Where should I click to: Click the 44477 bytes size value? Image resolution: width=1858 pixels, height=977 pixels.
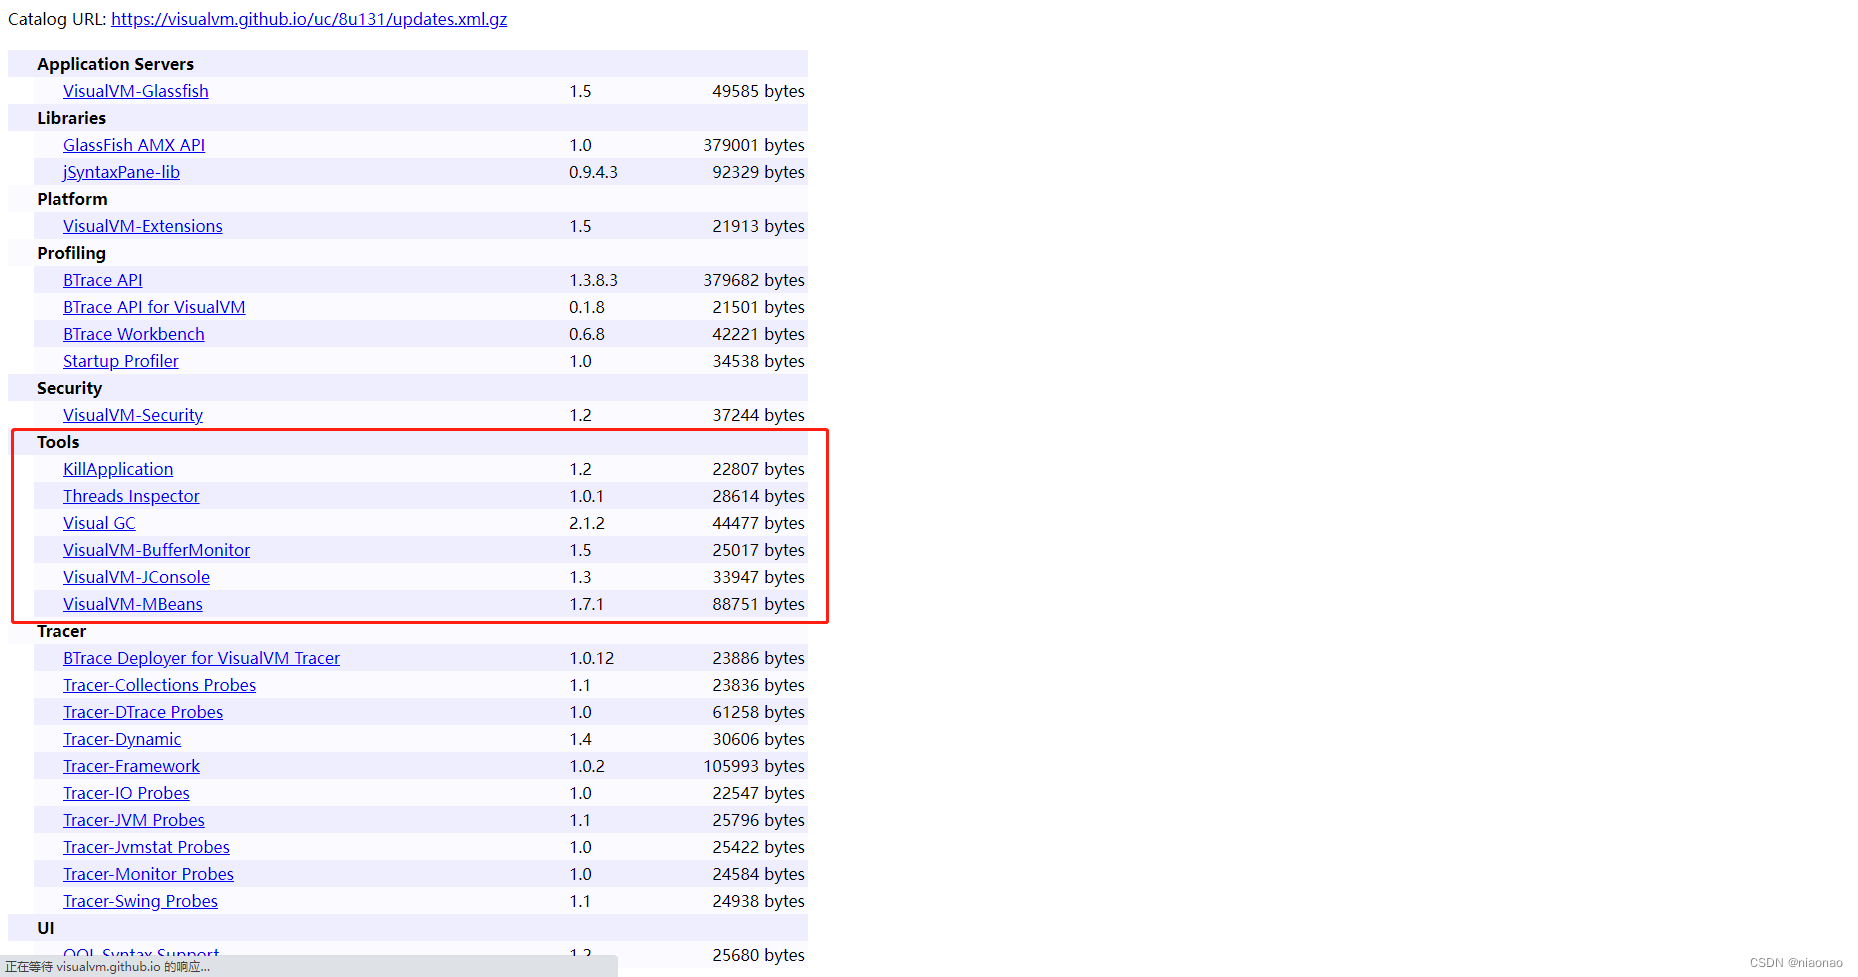click(758, 523)
